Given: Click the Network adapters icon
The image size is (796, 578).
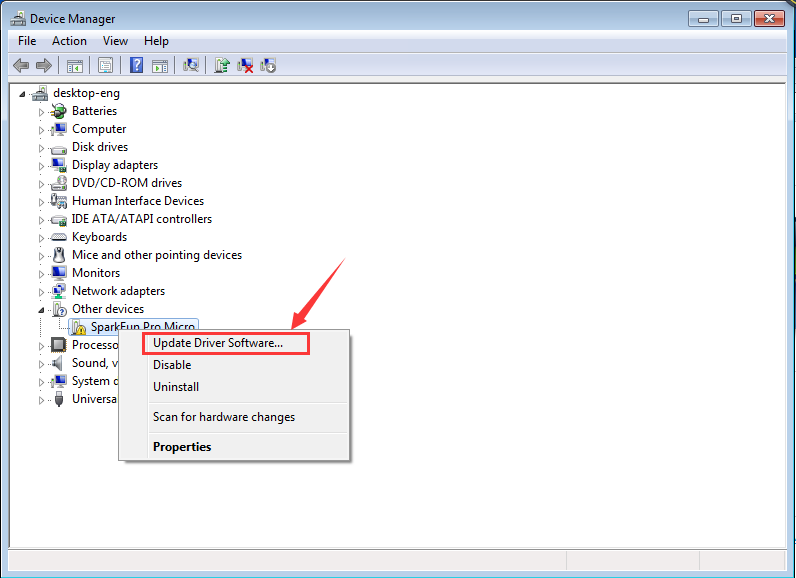Looking at the screenshot, I should pyautogui.click(x=59, y=291).
